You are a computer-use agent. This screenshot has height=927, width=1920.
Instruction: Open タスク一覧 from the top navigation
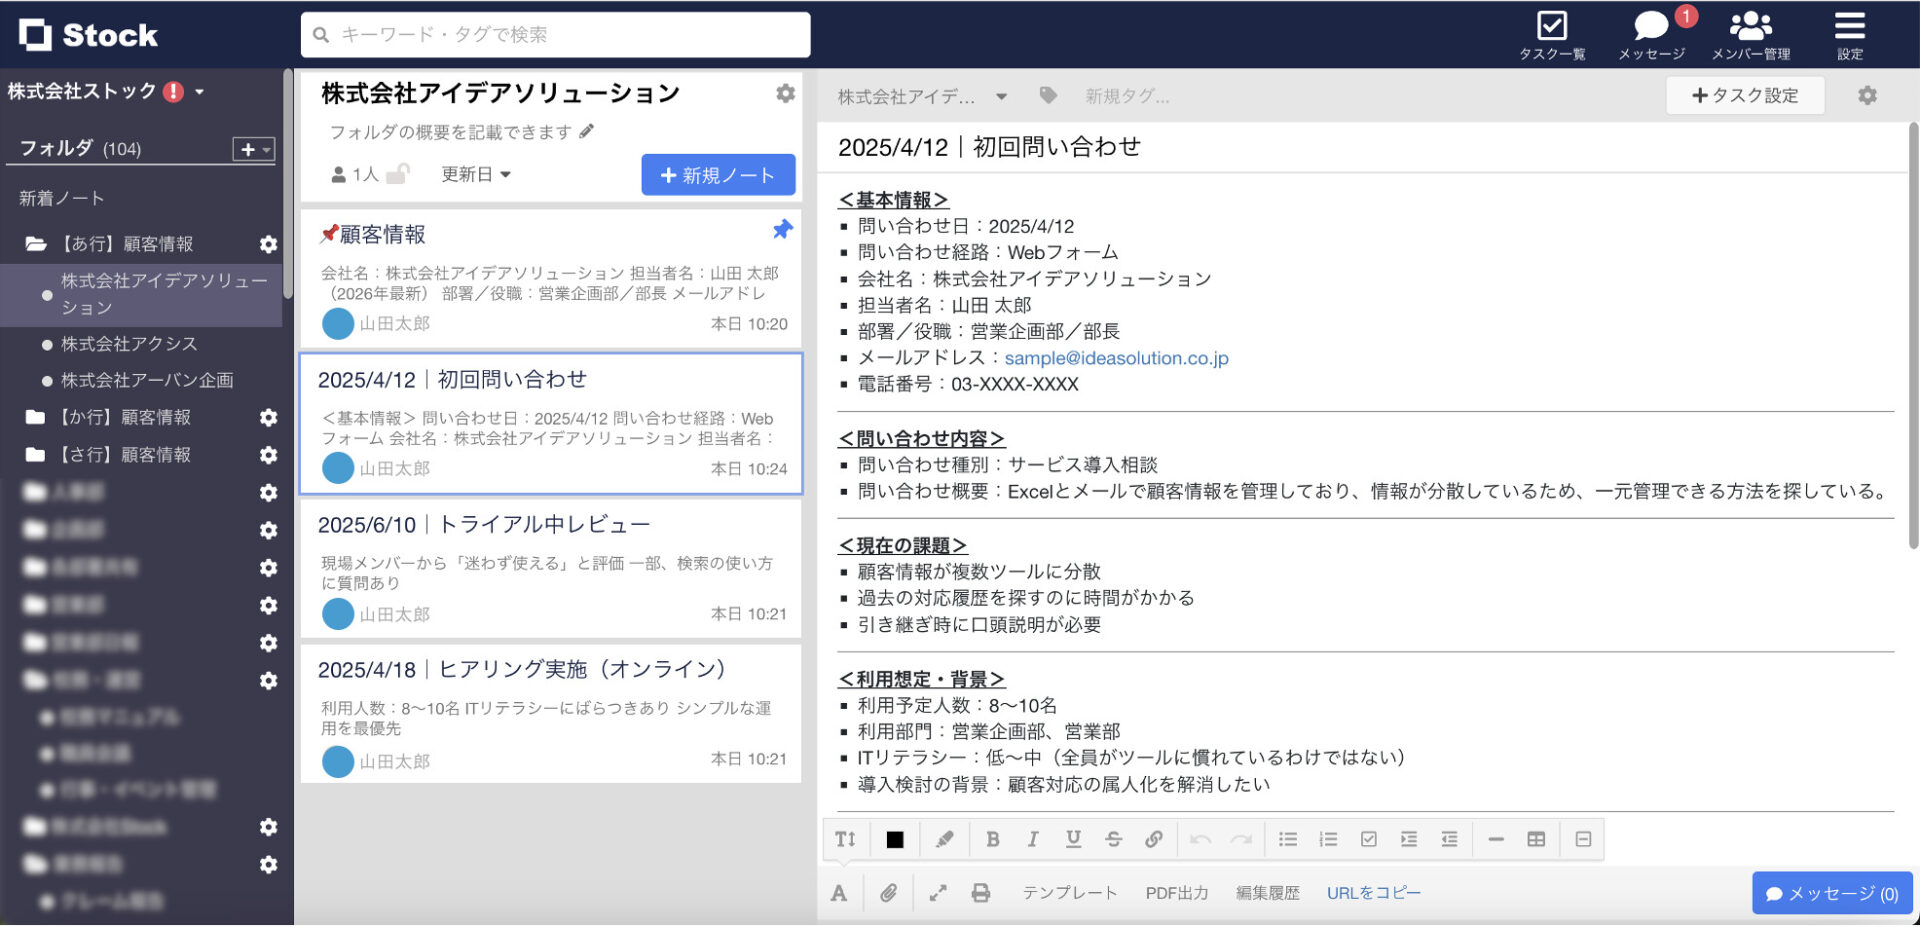(1552, 33)
